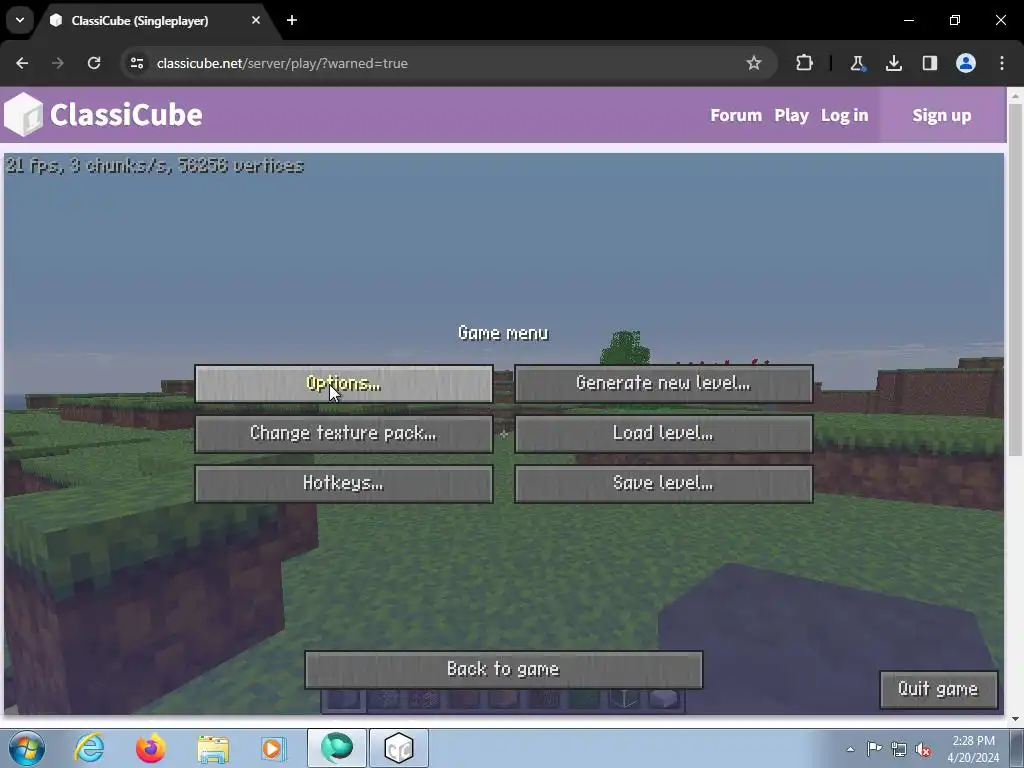Click the muted volume tray icon
Viewport: 1024px width, 768px height.
click(x=923, y=749)
